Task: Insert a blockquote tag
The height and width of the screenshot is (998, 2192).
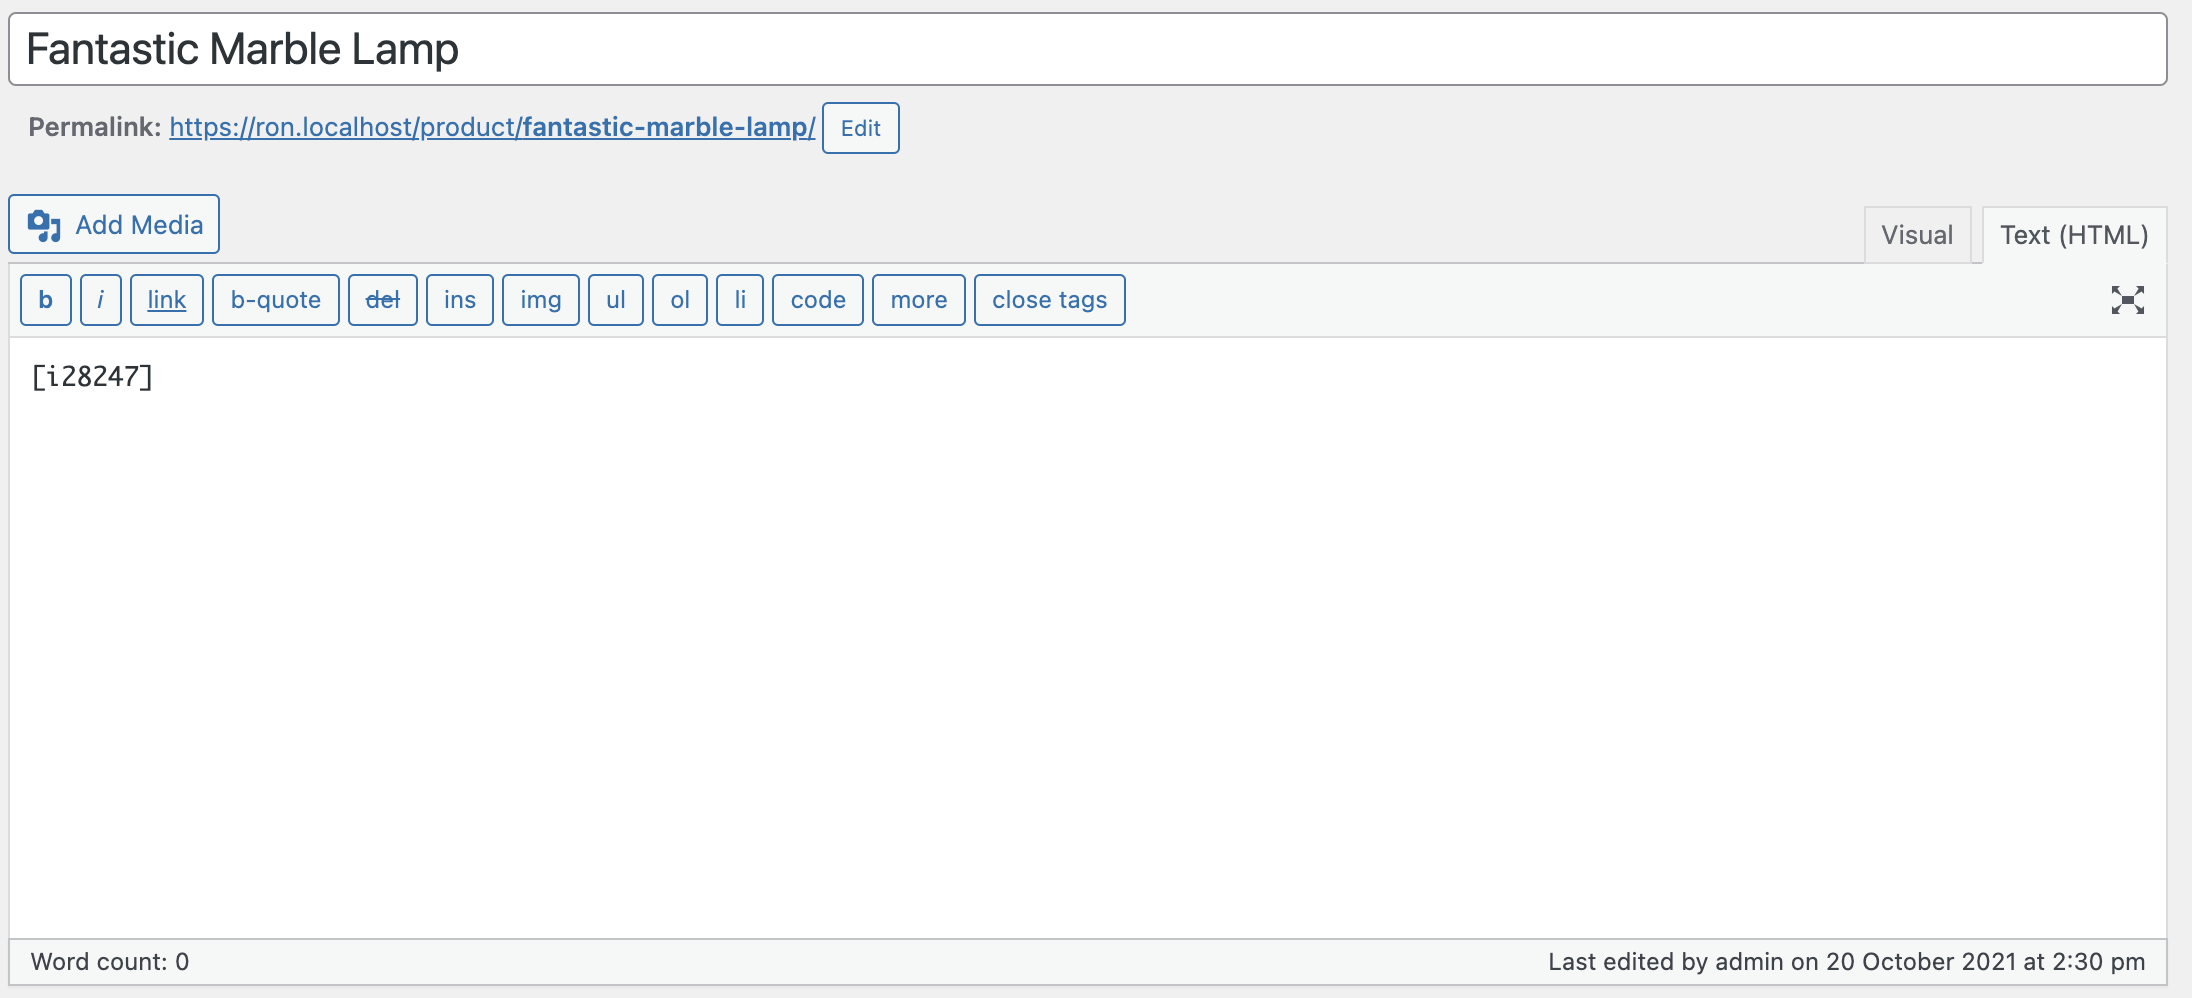Action: pos(275,300)
